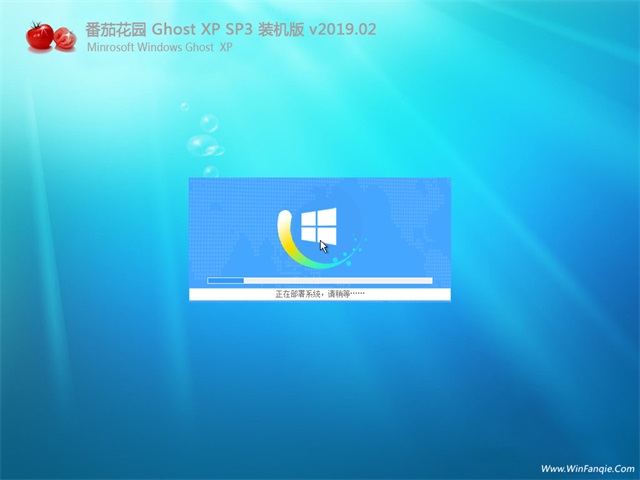Click the tomato logo icon

(x=51, y=37)
